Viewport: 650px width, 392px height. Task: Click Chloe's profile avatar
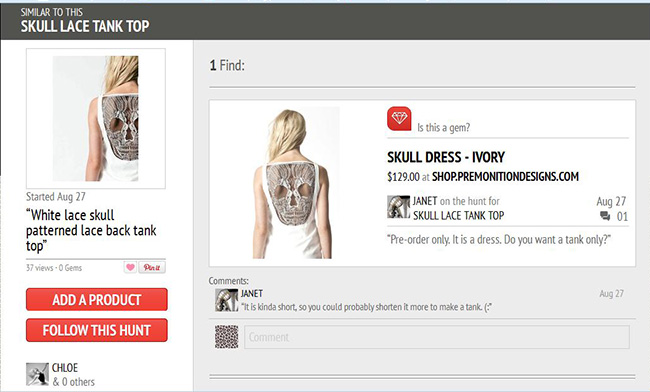(x=37, y=374)
